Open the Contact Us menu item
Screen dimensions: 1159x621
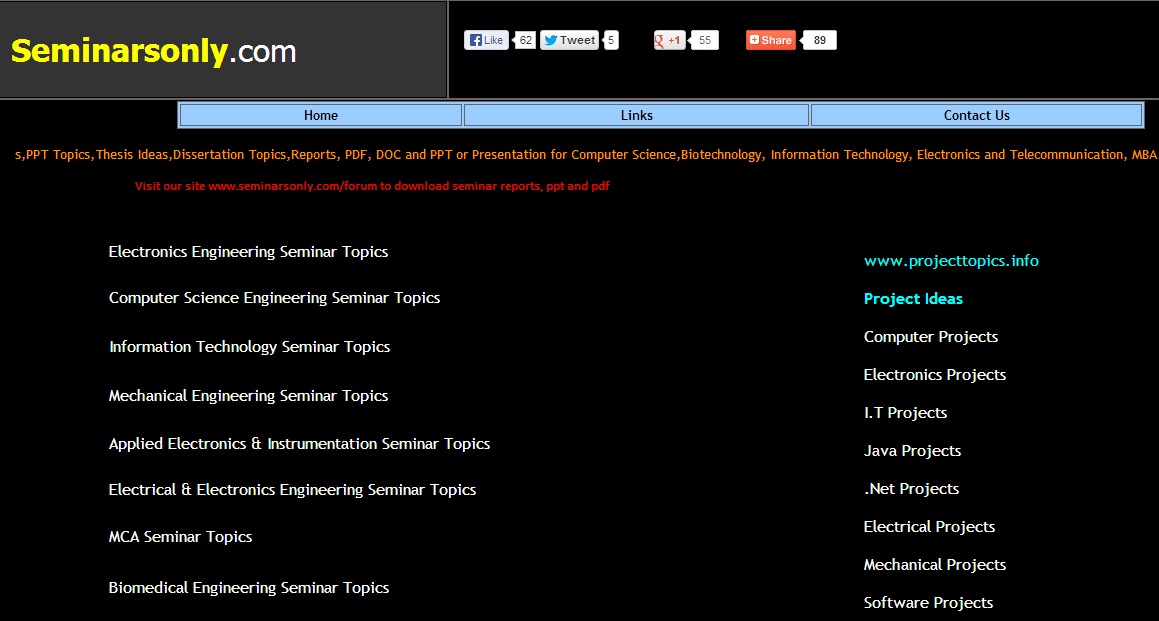[976, 115]
